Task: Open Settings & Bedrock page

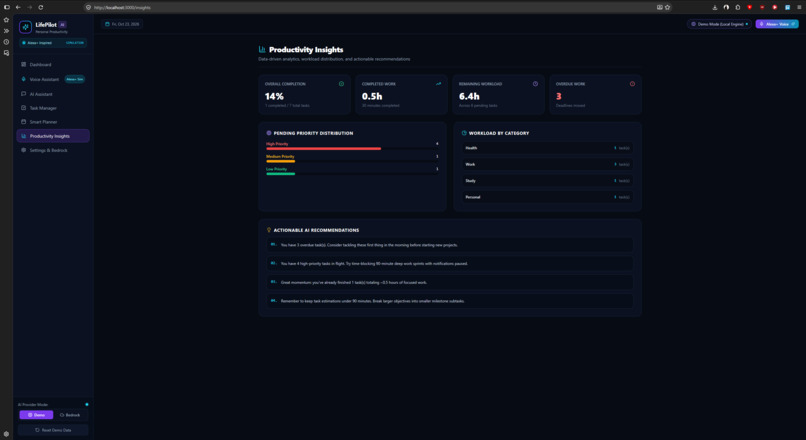Action: 53,150
